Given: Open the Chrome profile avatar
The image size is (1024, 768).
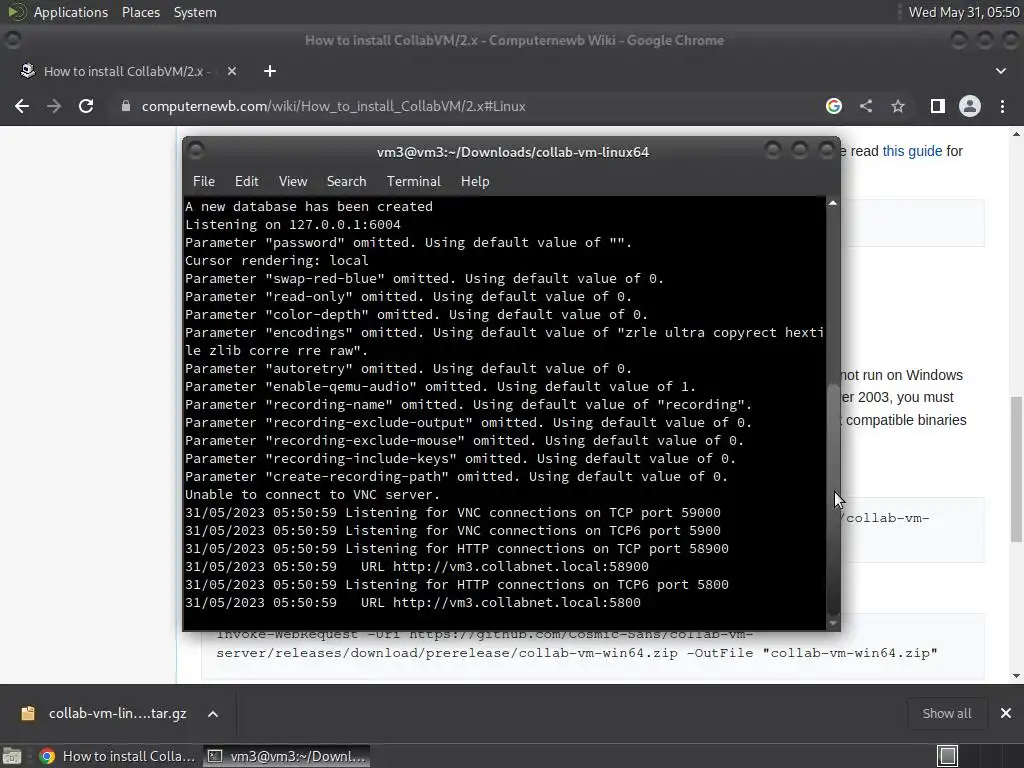Looking at the screenshot, I should pyautogui.click(x=970, y=106).
